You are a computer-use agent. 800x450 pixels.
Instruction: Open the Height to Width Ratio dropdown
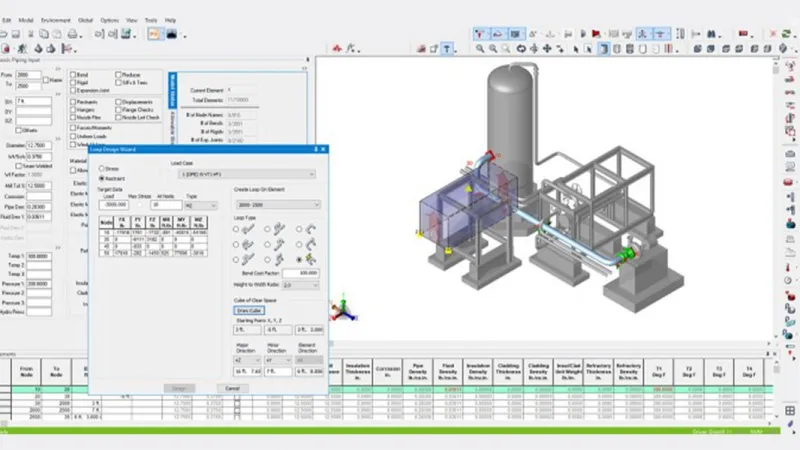click(x=301, y=285)
